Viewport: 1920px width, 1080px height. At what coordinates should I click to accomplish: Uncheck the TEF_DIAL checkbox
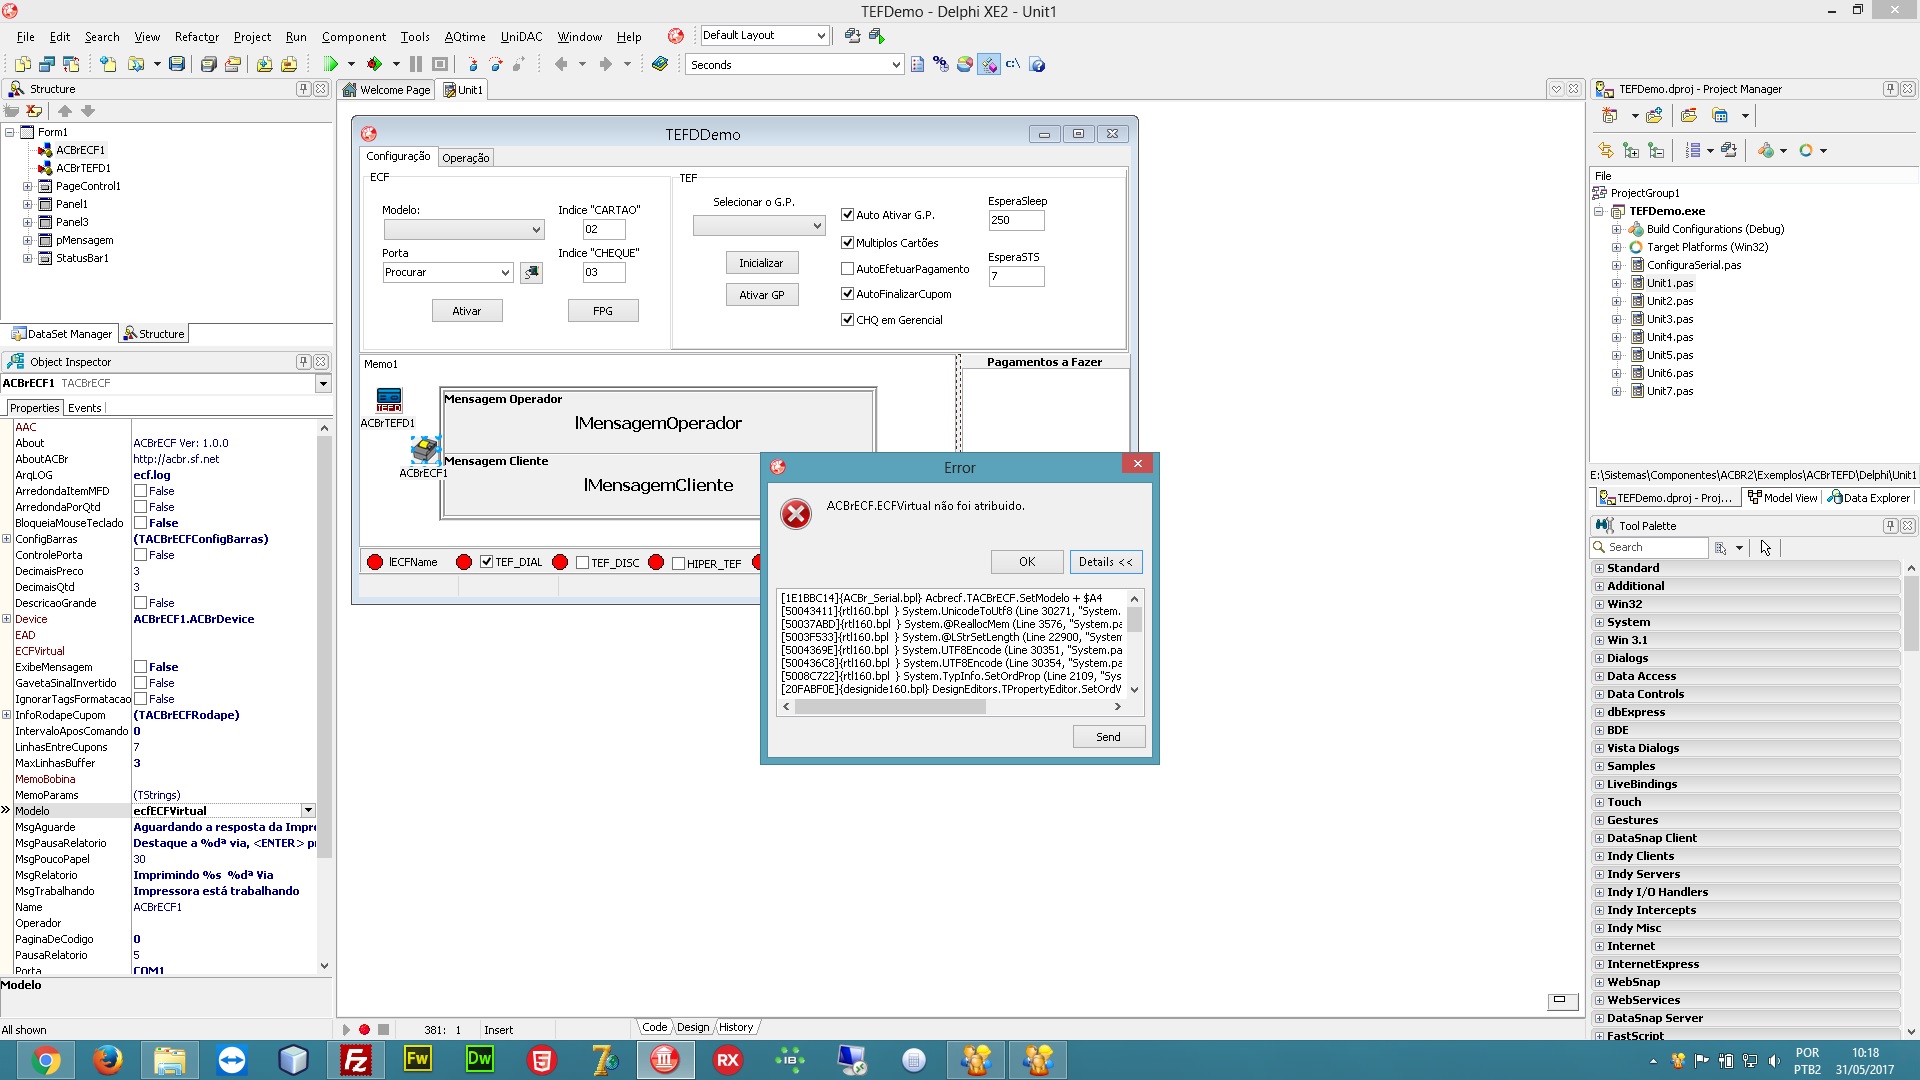tap(487, 562)
